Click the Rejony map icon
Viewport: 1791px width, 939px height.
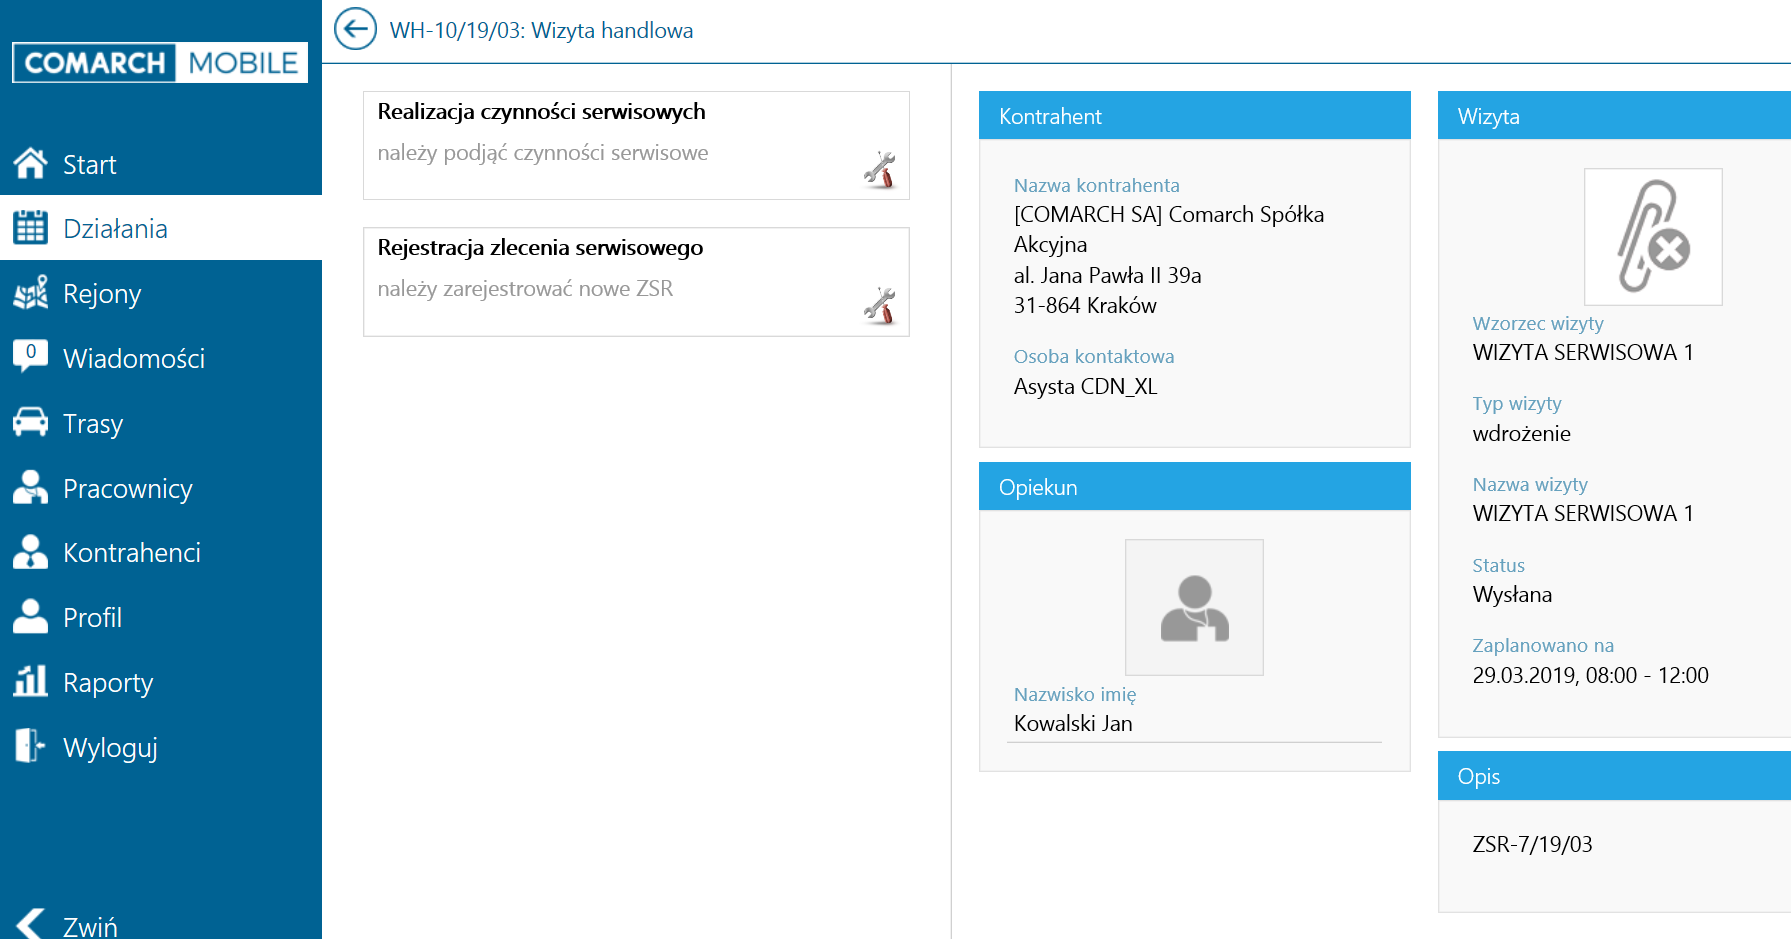(31, 293)
